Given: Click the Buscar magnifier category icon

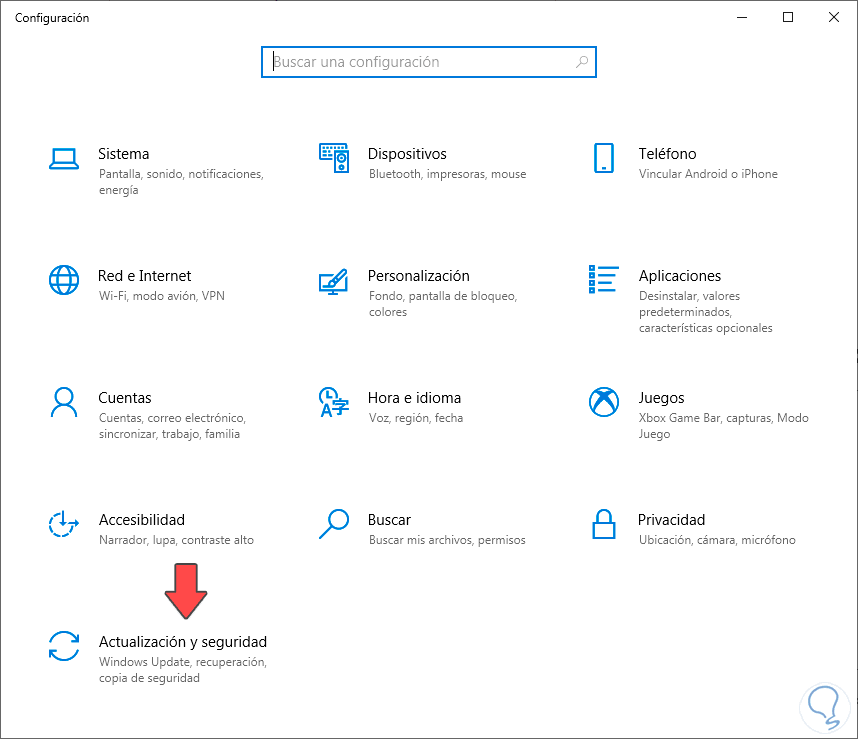Looking at the screenshot, I should click(x=333, y=522).
